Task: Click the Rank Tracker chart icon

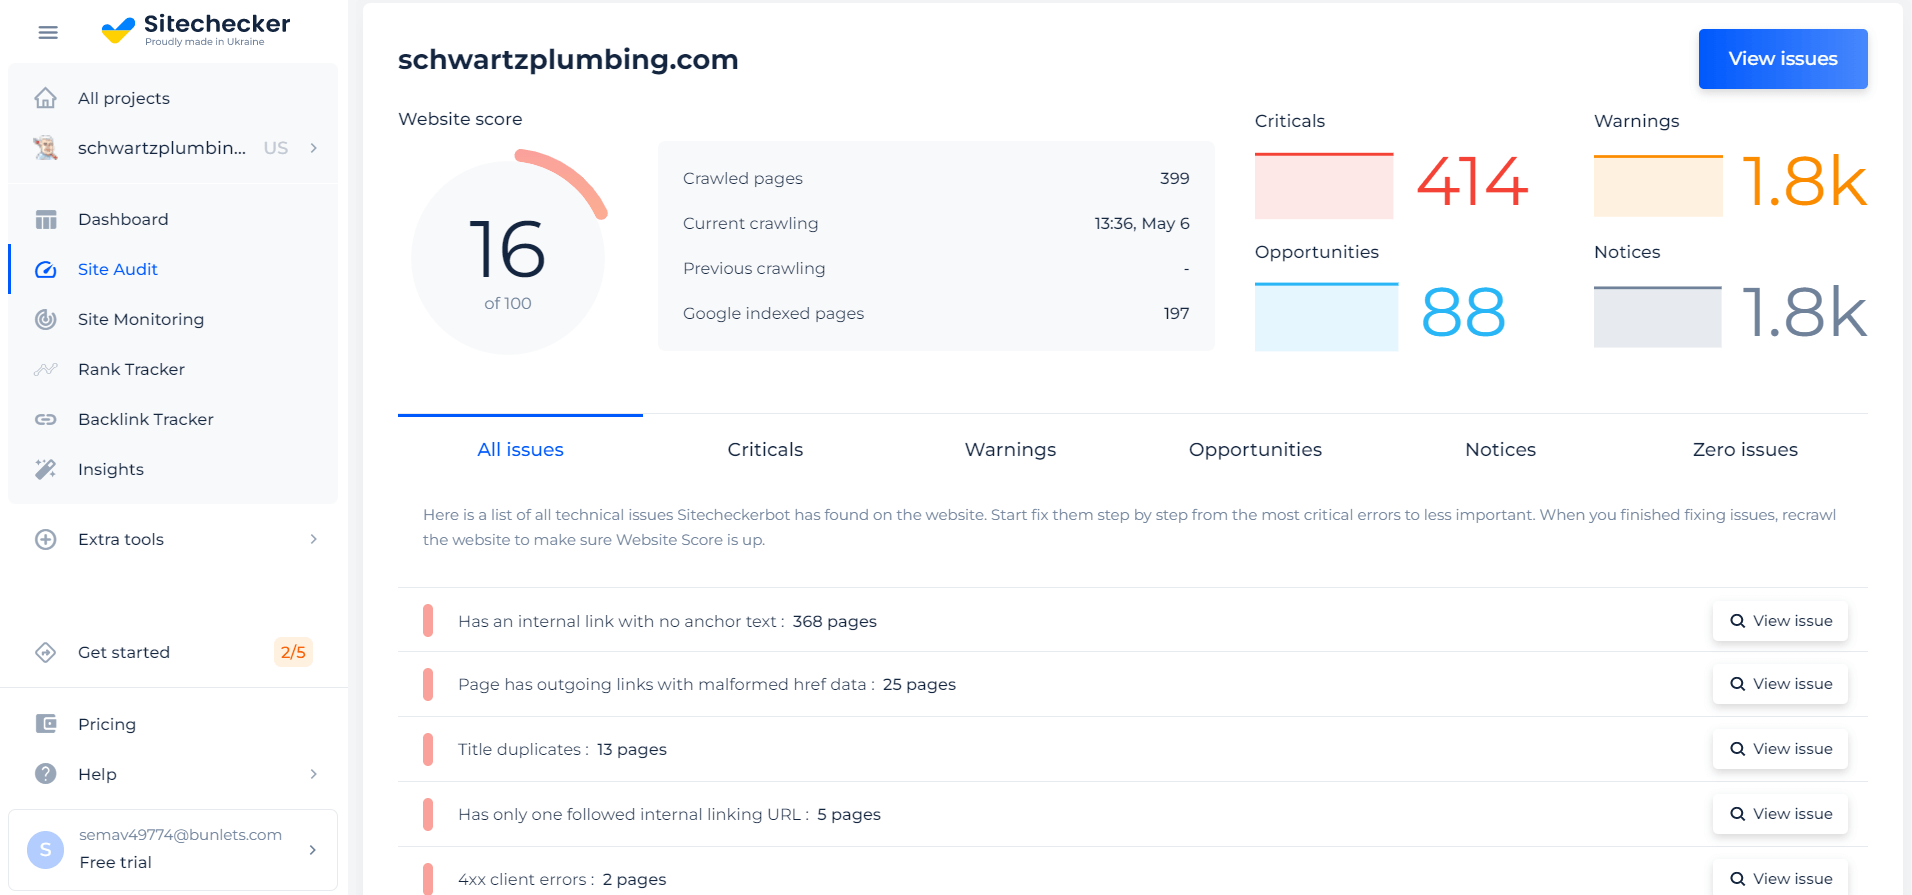Action: tap(46, 369)
